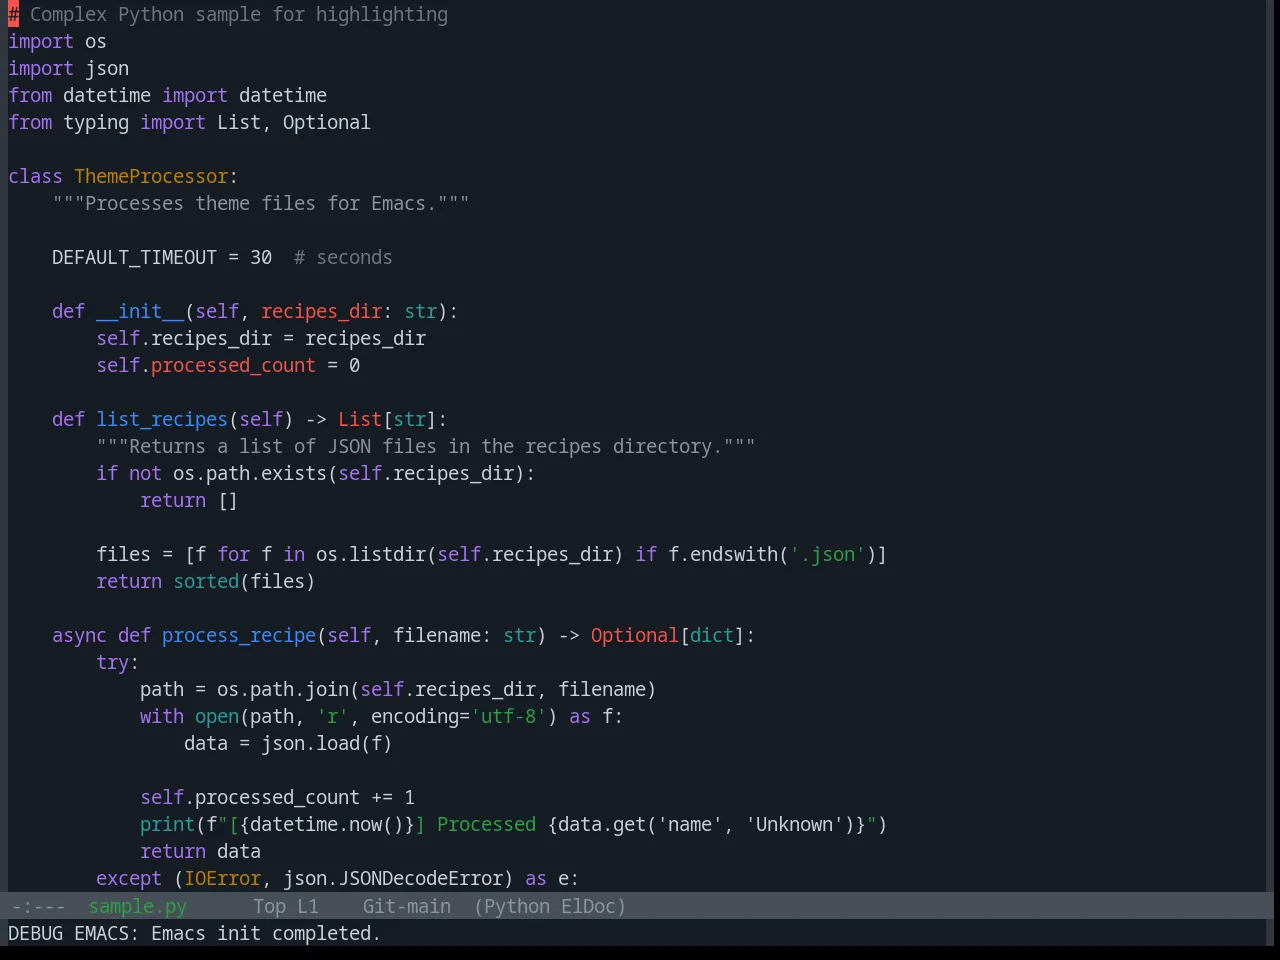
Task: Click the 'Processes theme files for Emacs' docstring
Action: point(261,203)
